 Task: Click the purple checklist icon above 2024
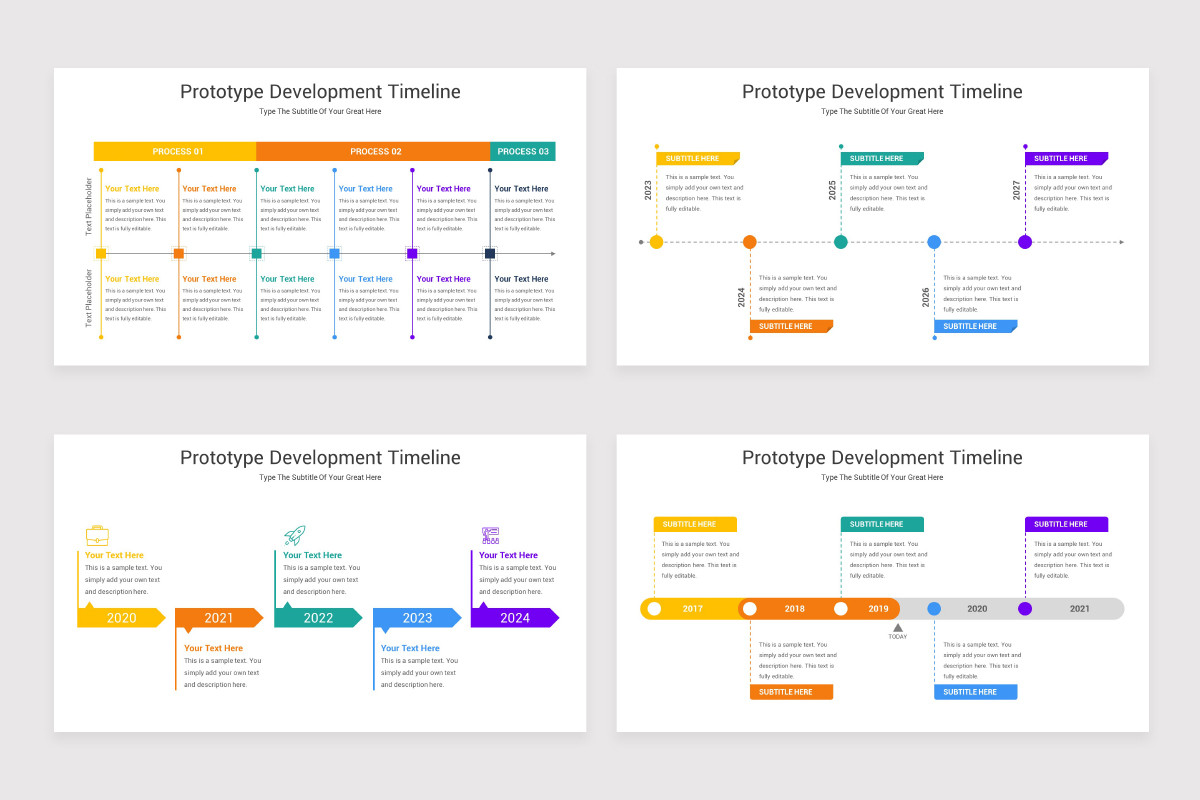pos(490,533)
